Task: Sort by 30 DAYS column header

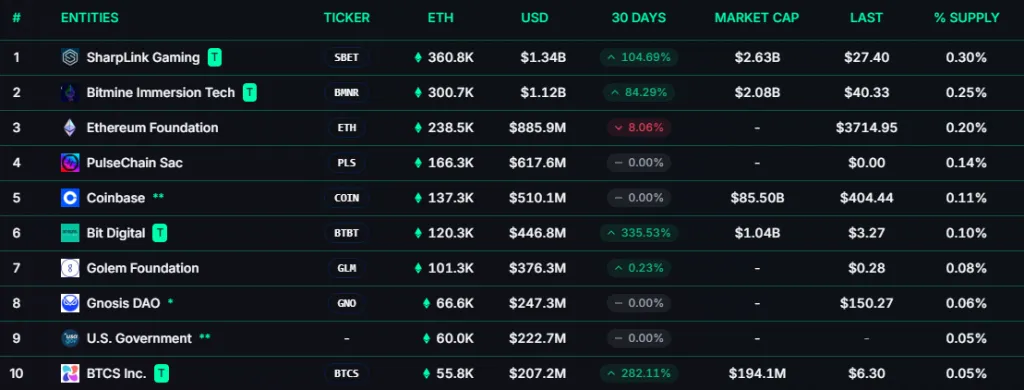Action: tap(639, 18)
